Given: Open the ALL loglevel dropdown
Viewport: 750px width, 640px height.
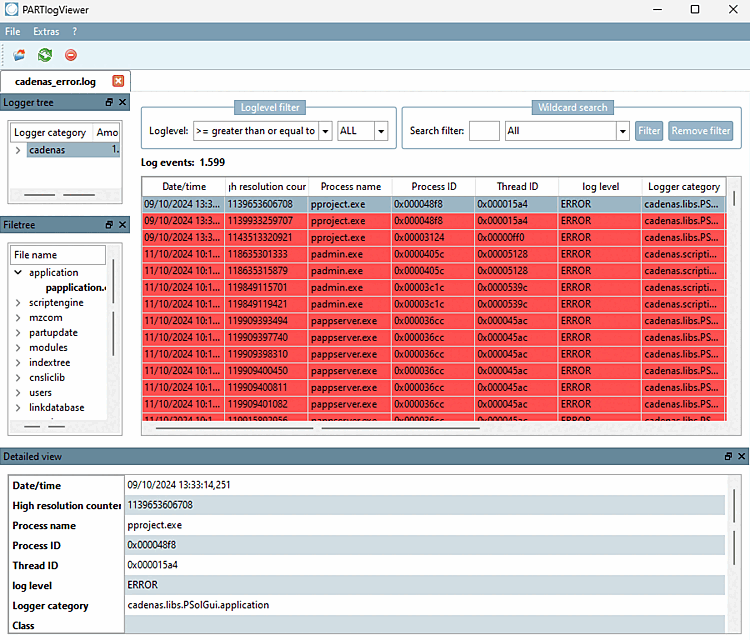Looking at the screenshot, I should pos(381,131).
